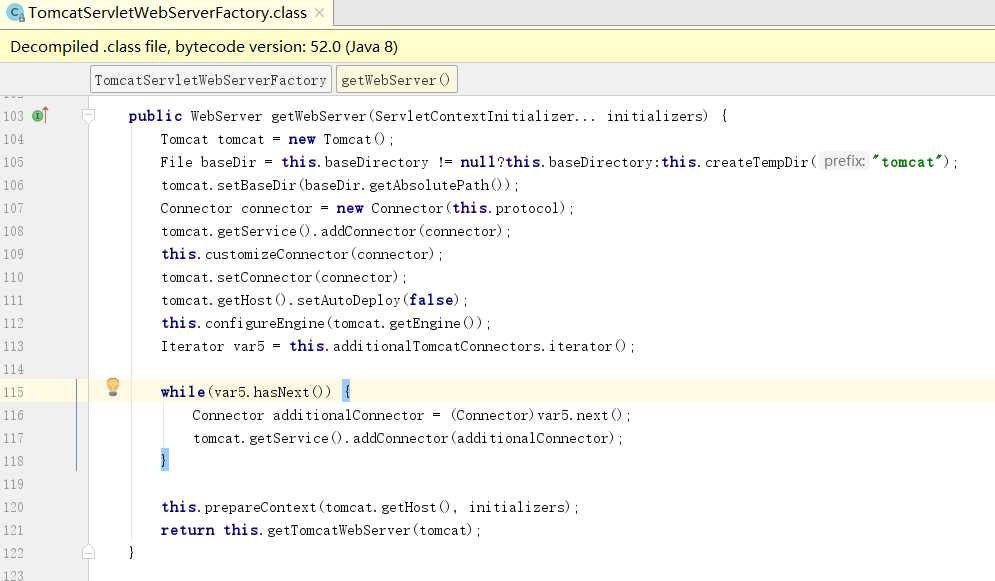Click TomcatServletWebServerFactory breadcrumb
The image size is (995, 581).
click(x=211, y=80)
